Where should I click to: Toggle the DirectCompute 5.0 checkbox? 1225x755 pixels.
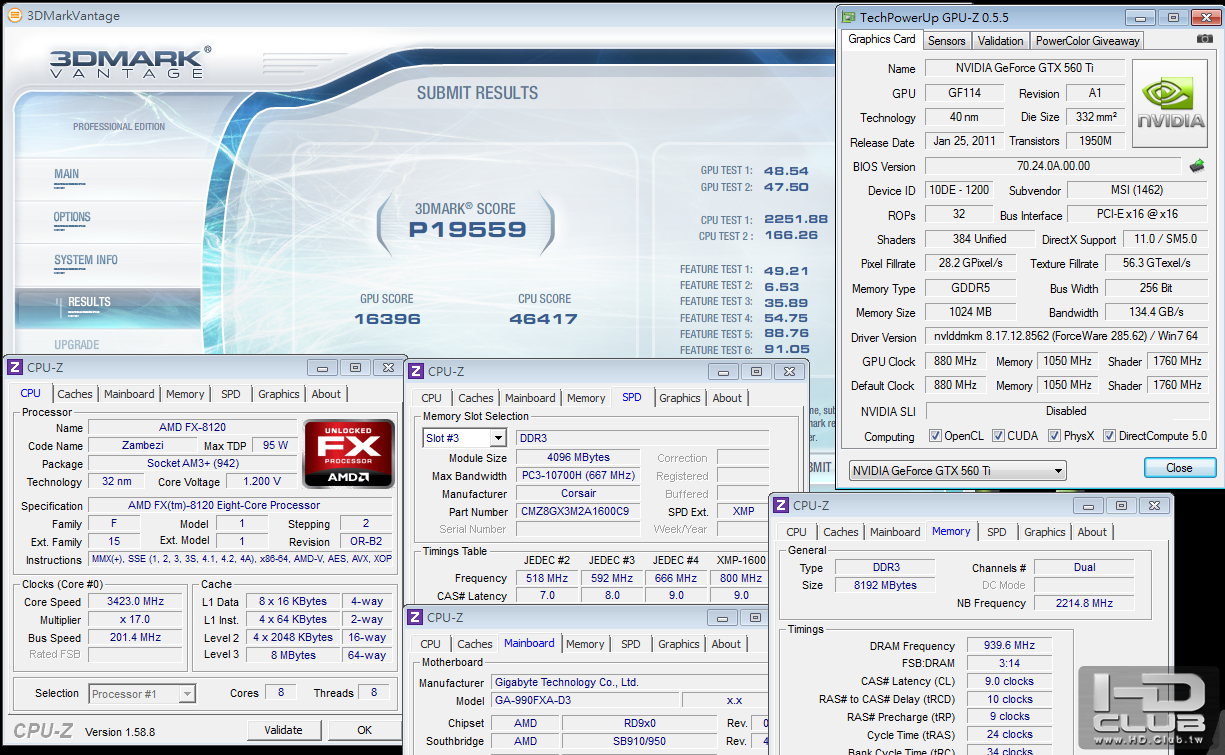pos(1108,436)
